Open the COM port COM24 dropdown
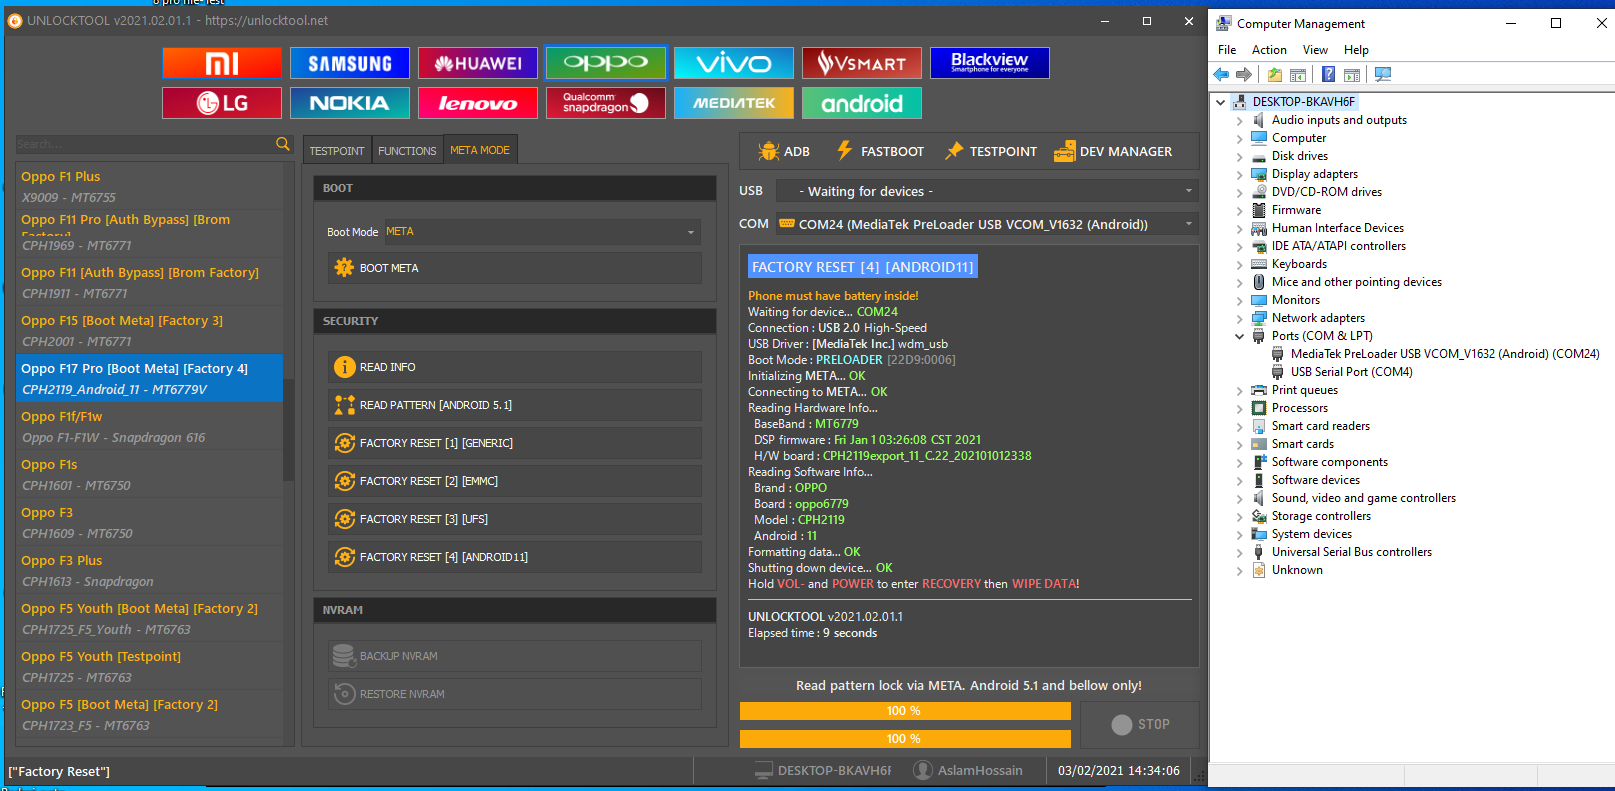Screen dimensions: 1615x791 tap(987, 224)
